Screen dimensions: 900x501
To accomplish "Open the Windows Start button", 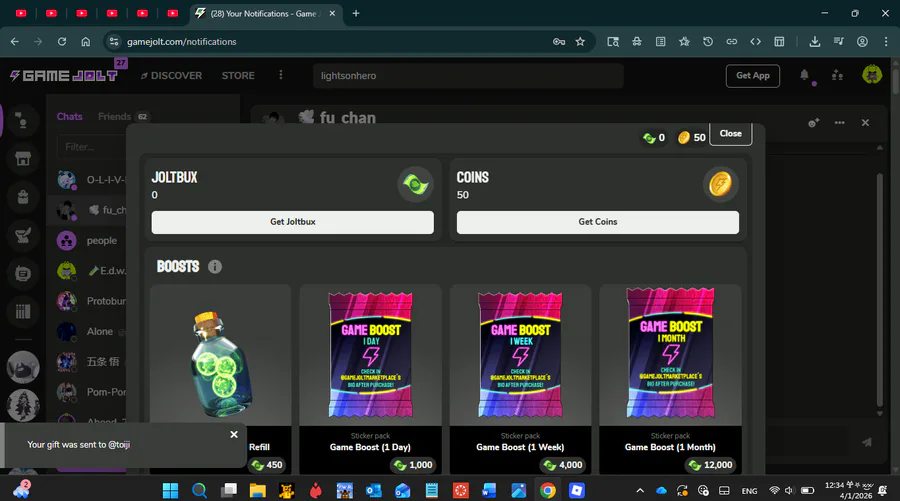I will pos(170,491).
